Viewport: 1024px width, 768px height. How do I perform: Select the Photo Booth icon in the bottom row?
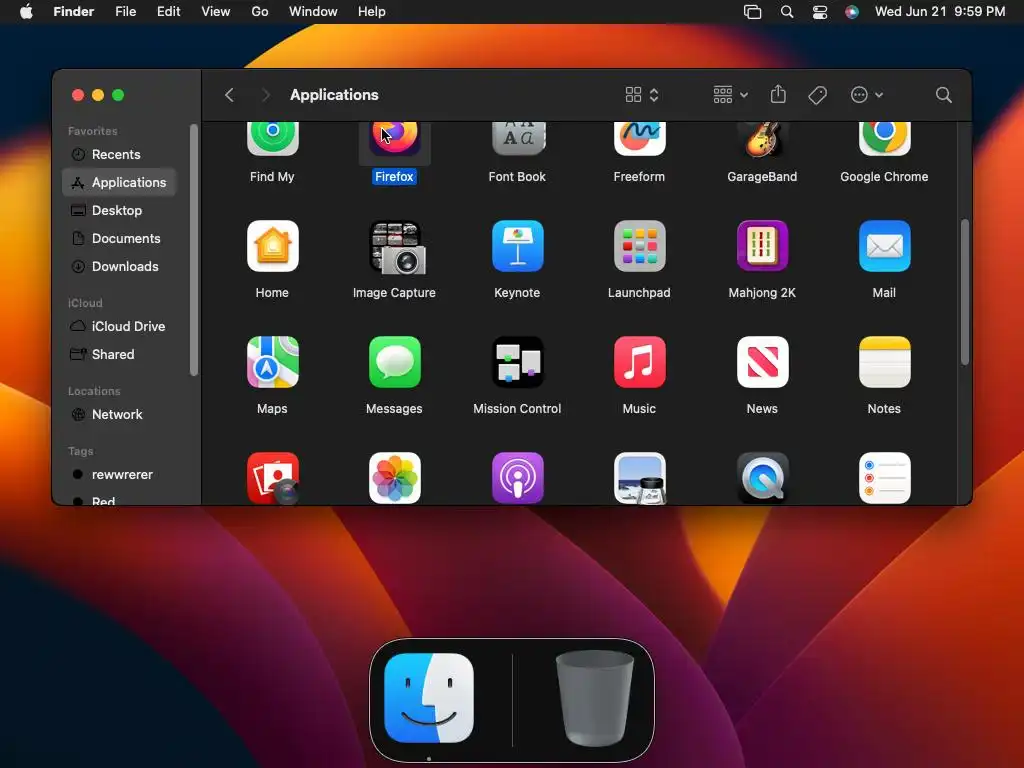point(272,478)
